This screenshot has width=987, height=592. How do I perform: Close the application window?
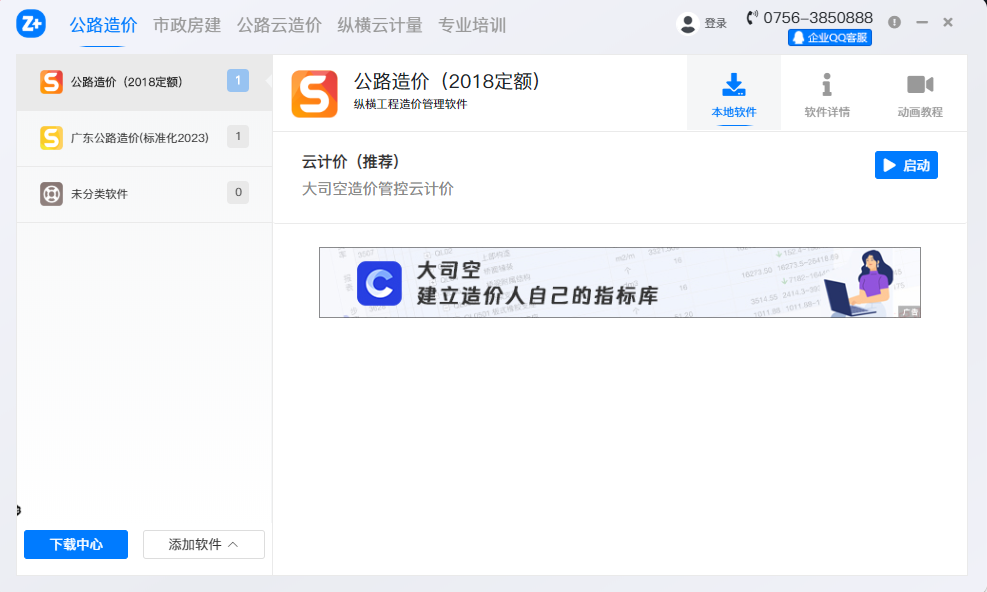948,23
